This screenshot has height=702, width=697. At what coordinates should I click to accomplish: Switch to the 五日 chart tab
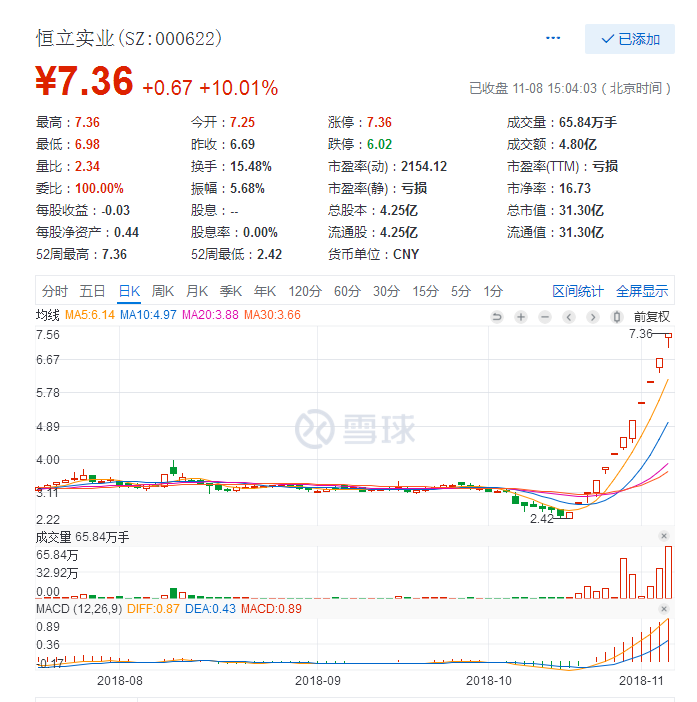92,291
